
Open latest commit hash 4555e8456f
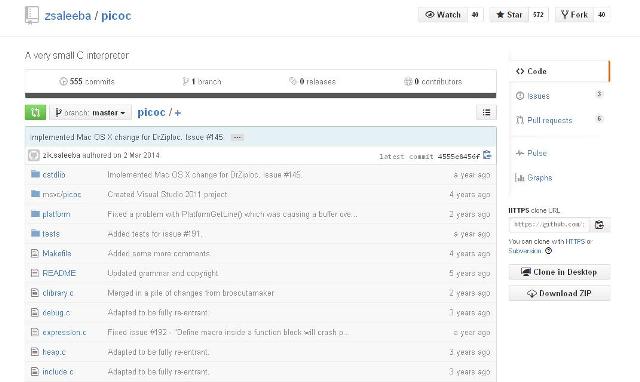[459, 156]
